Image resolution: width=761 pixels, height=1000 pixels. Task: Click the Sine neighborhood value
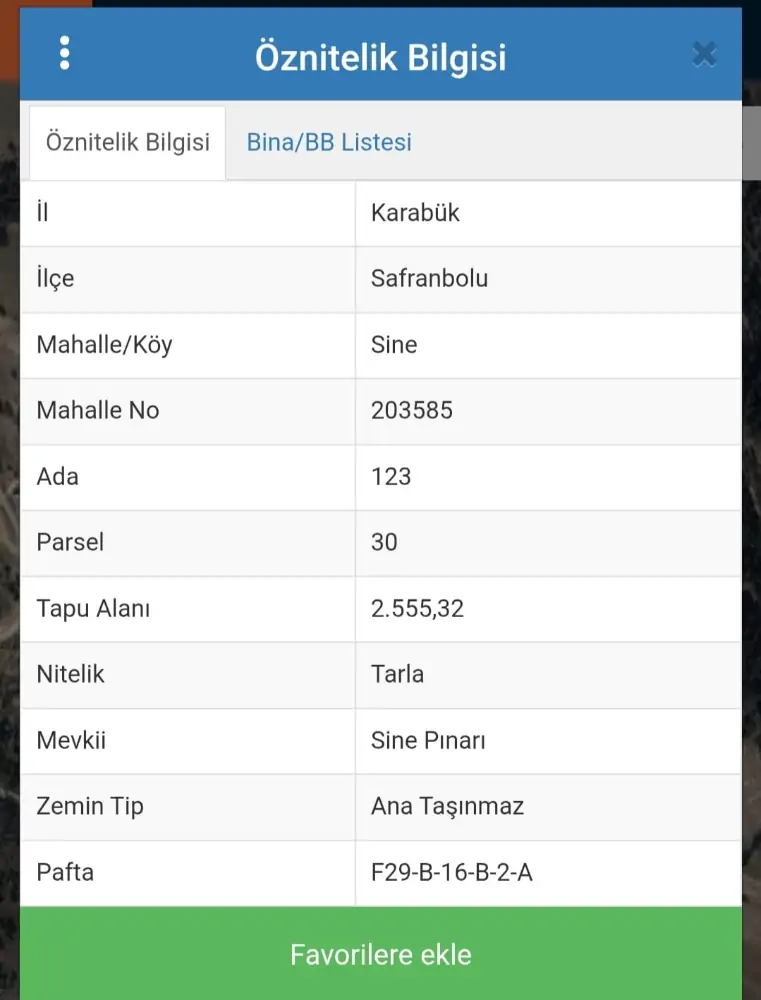pos(394,345)
